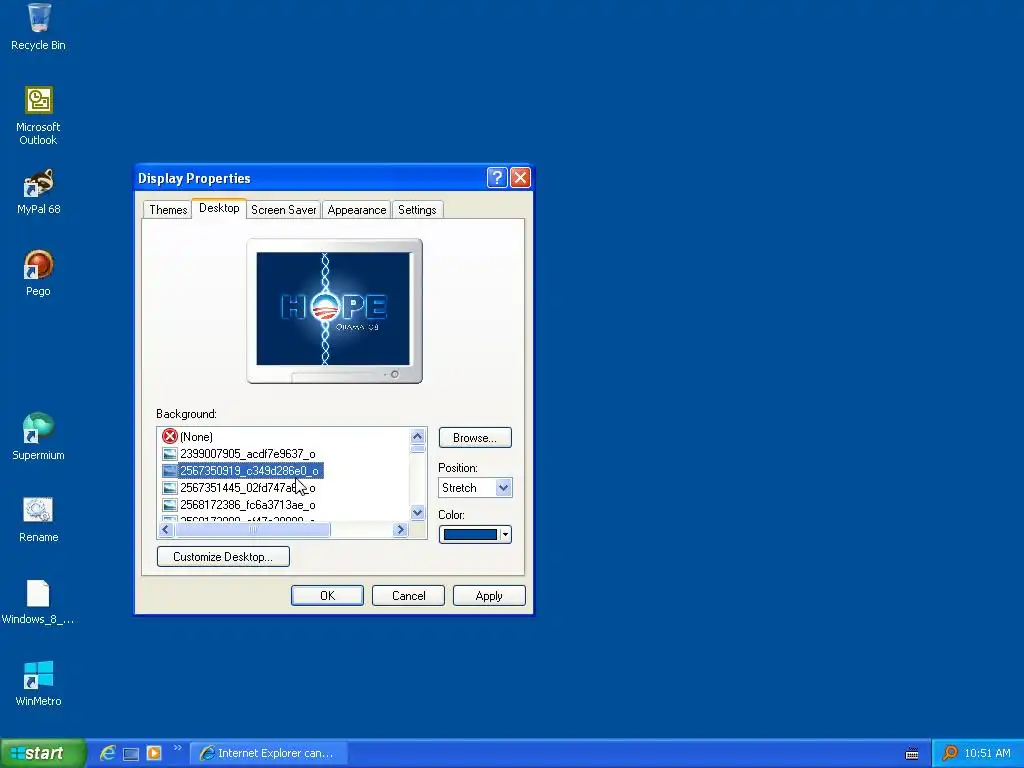Click the clock showing 10:51 AM
The height and width of the screenshot is (768, 1024).
987,753
